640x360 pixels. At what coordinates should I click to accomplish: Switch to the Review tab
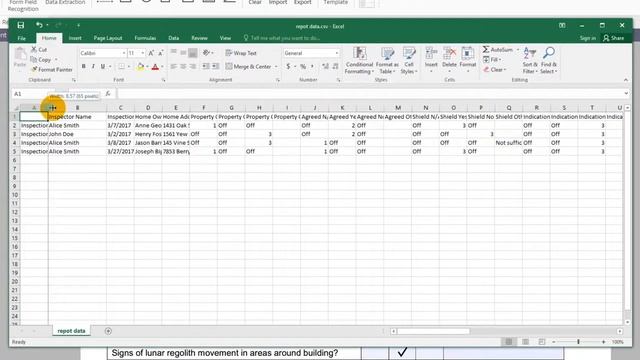coord(200,38)
